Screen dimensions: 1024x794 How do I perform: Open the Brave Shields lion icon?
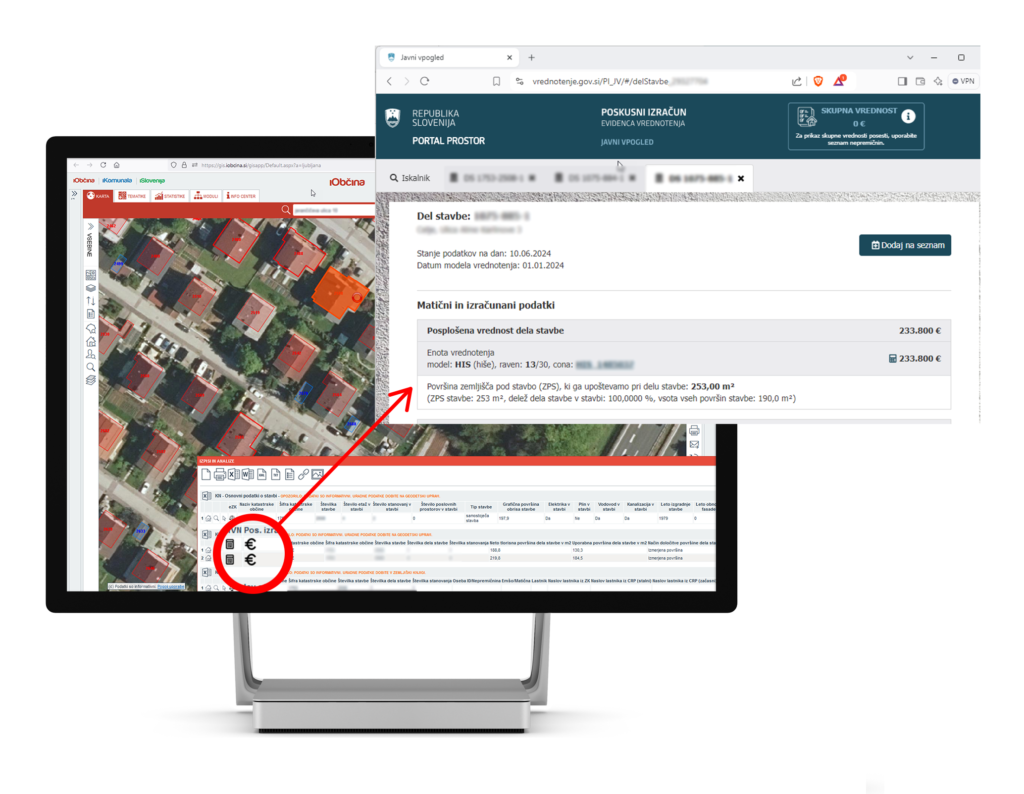click(817, 81)
